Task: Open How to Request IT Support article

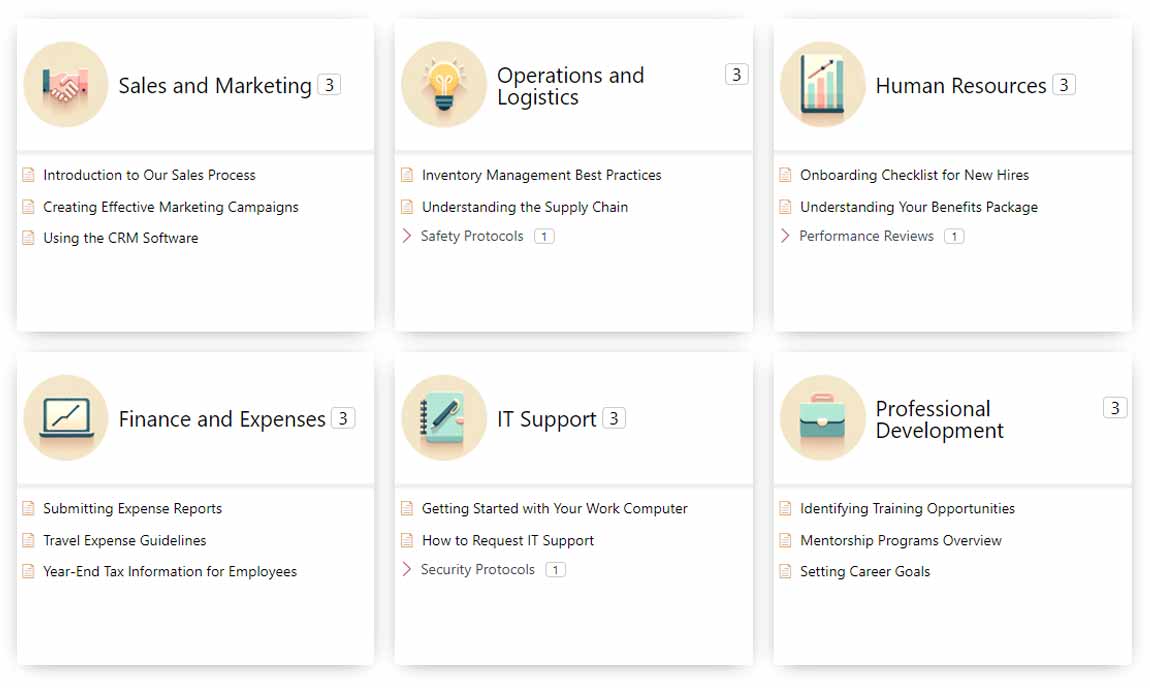Action: click(x=507, y=540)
